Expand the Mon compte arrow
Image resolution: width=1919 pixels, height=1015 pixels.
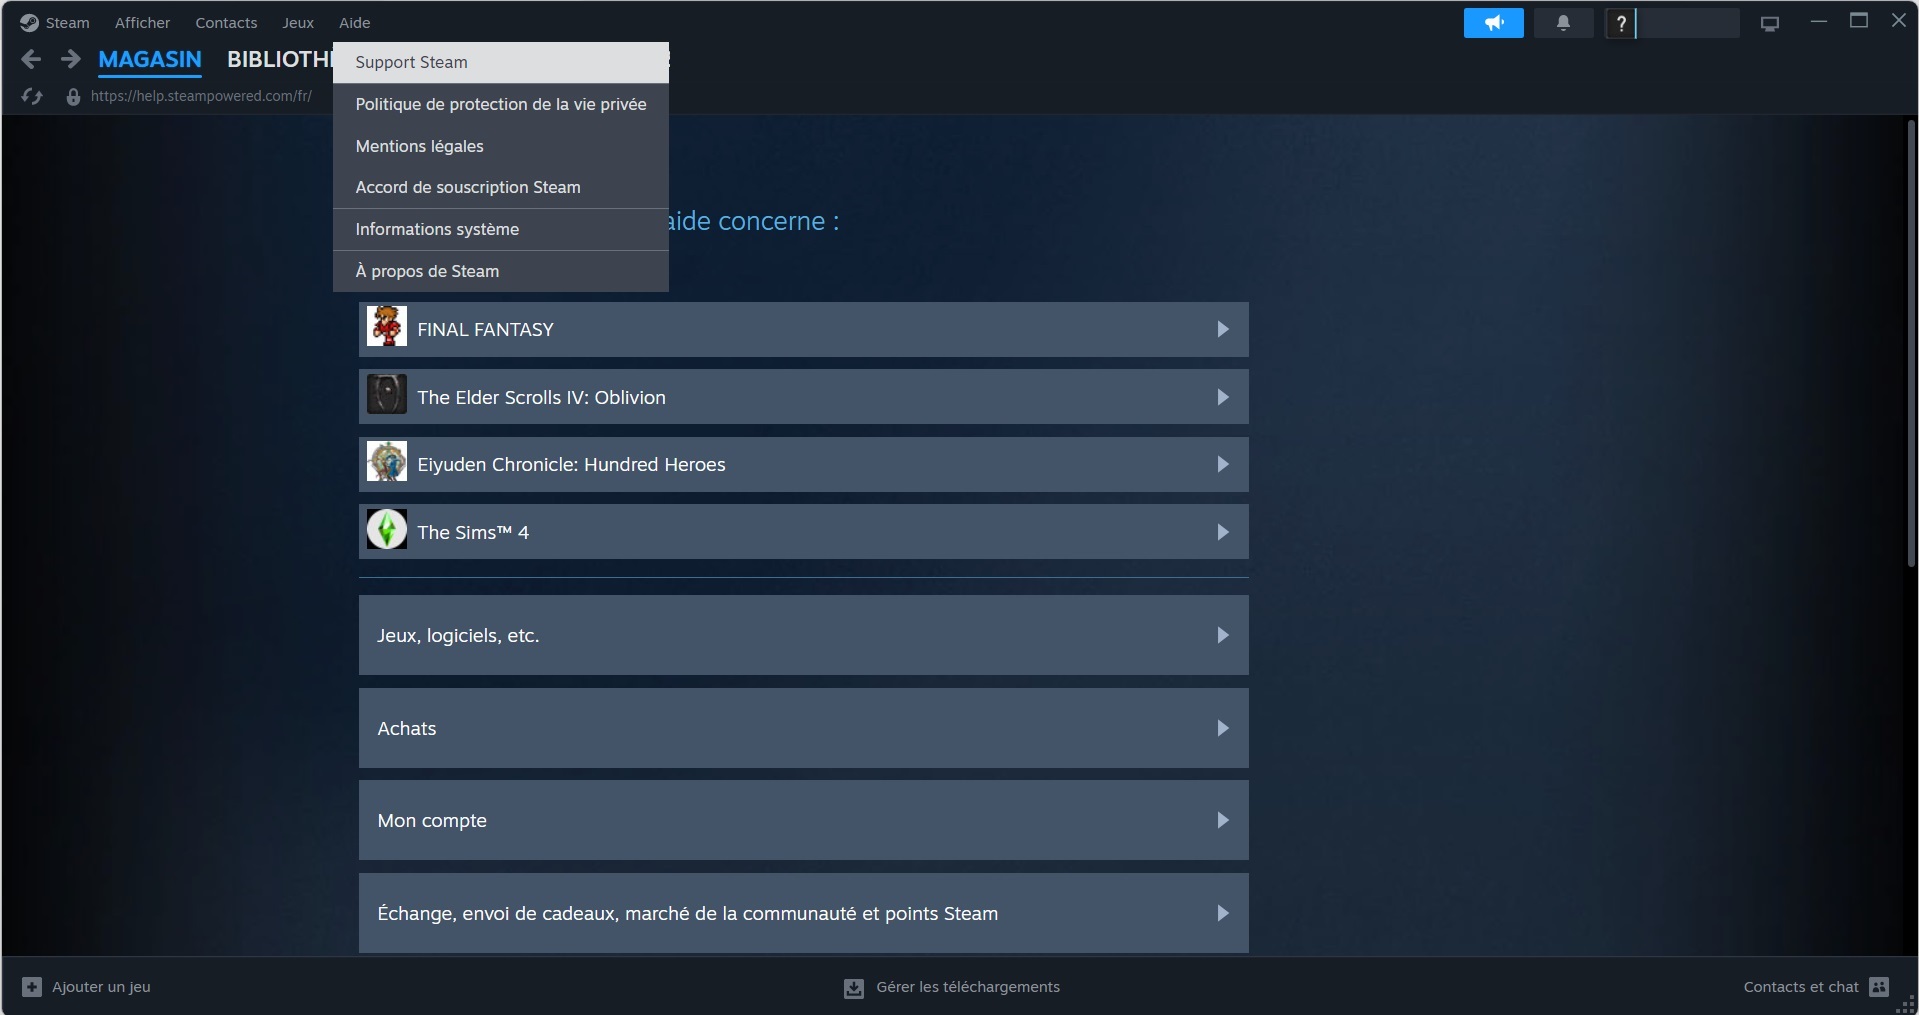click(x=1222, y=820)
